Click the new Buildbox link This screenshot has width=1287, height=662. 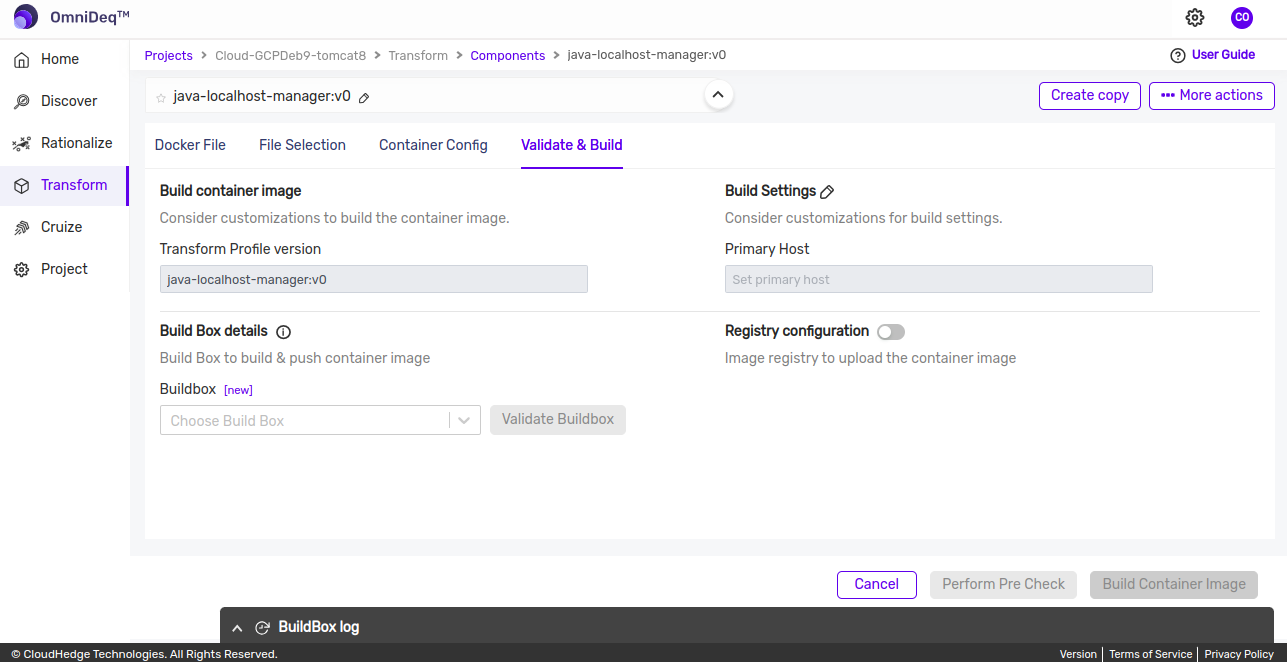point(238,390)
